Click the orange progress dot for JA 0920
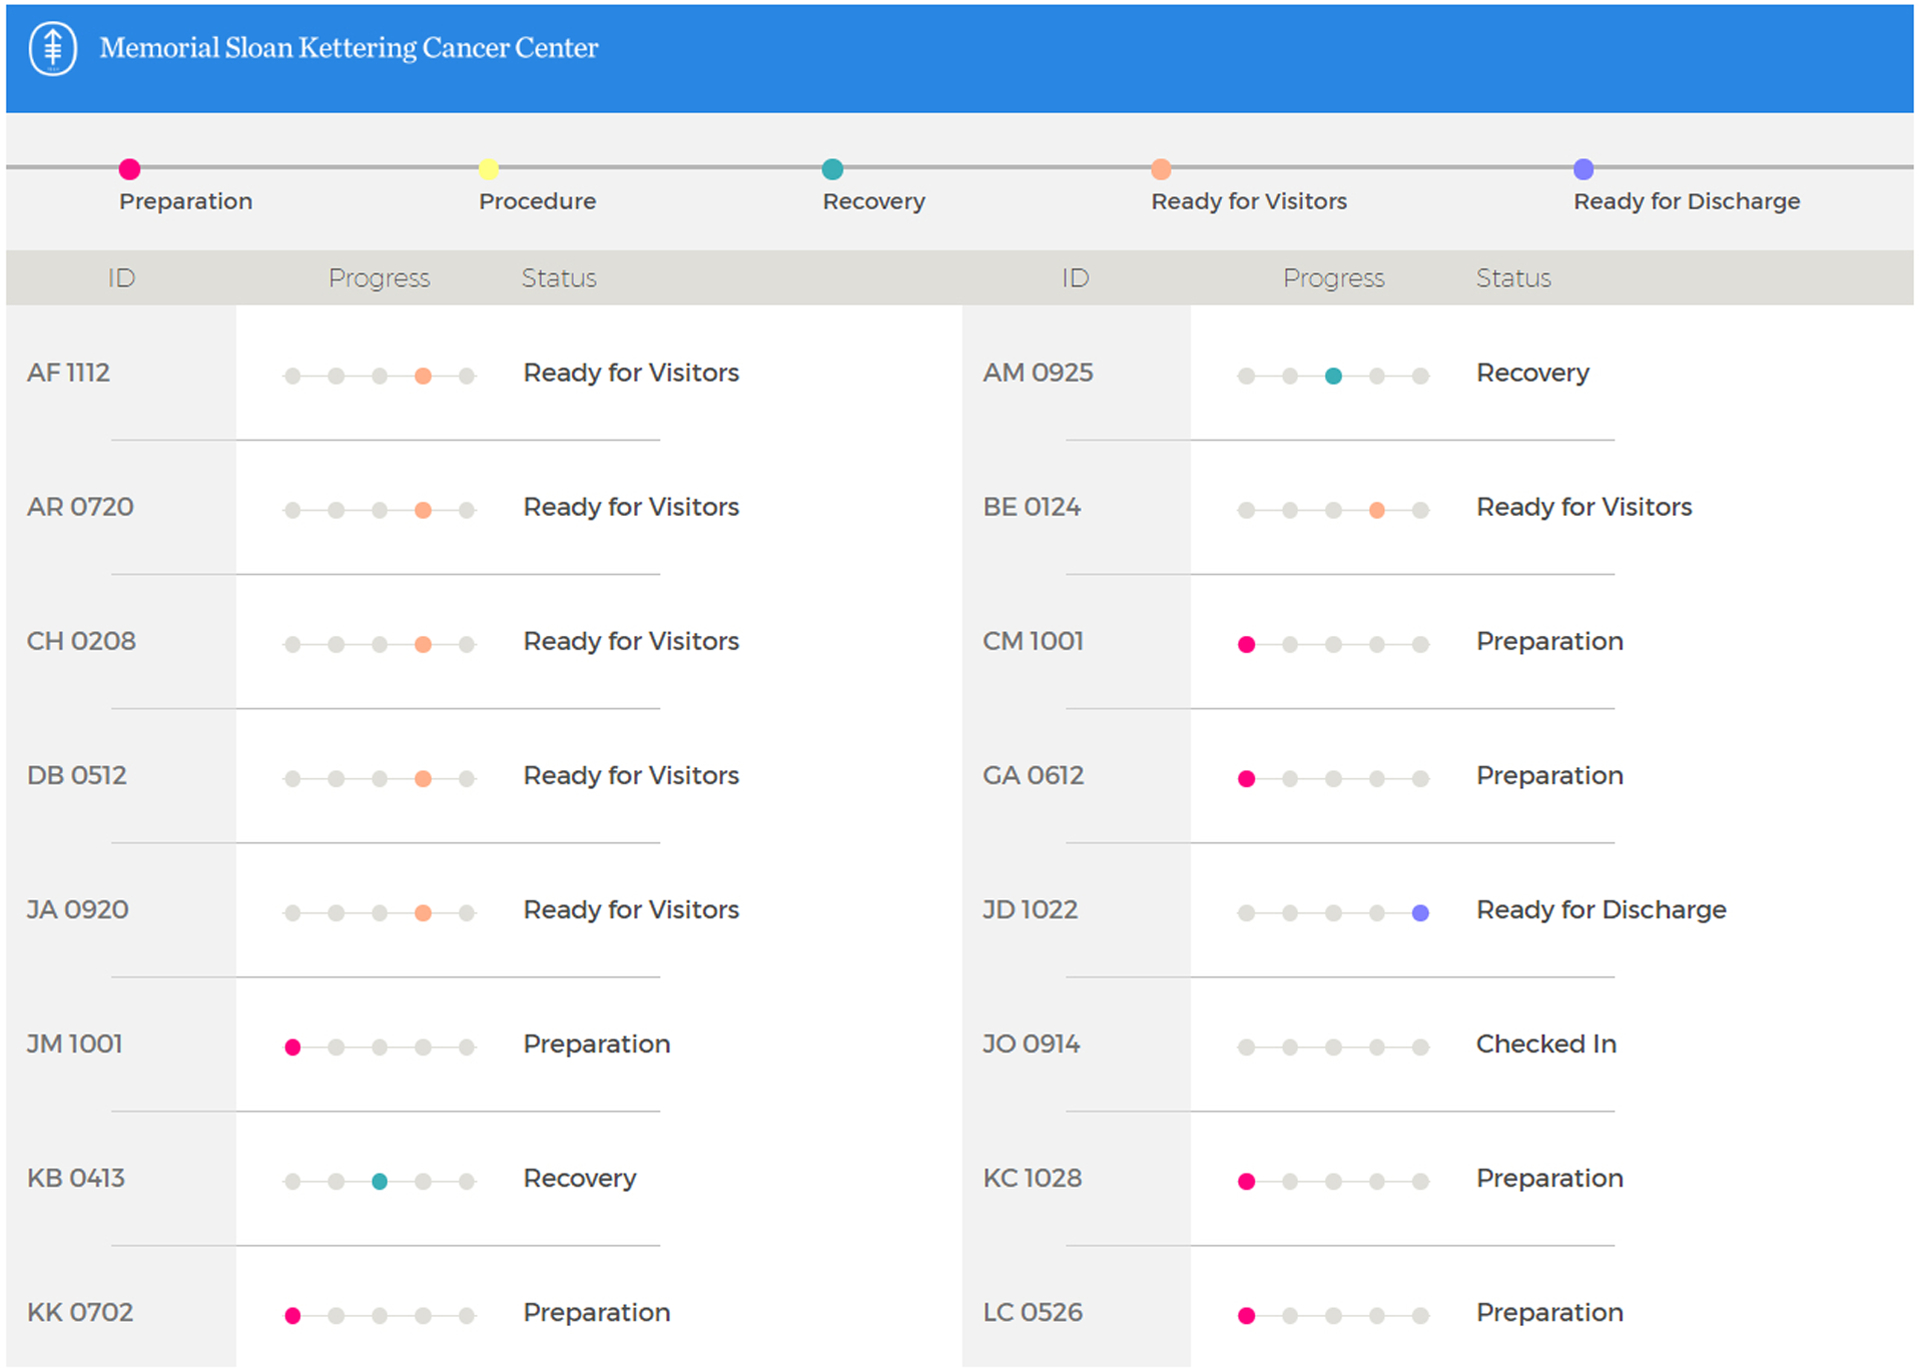 point(423,913)
